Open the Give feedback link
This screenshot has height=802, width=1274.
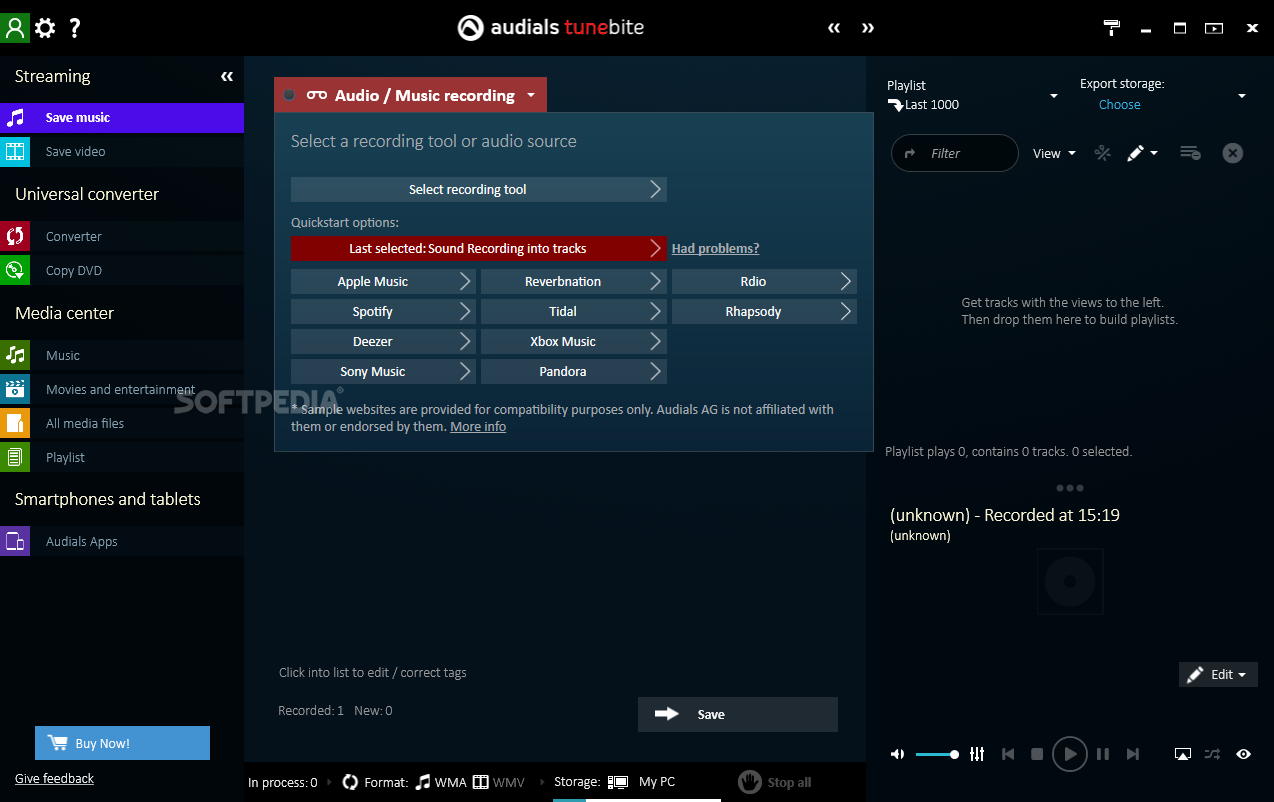[54, 779]
